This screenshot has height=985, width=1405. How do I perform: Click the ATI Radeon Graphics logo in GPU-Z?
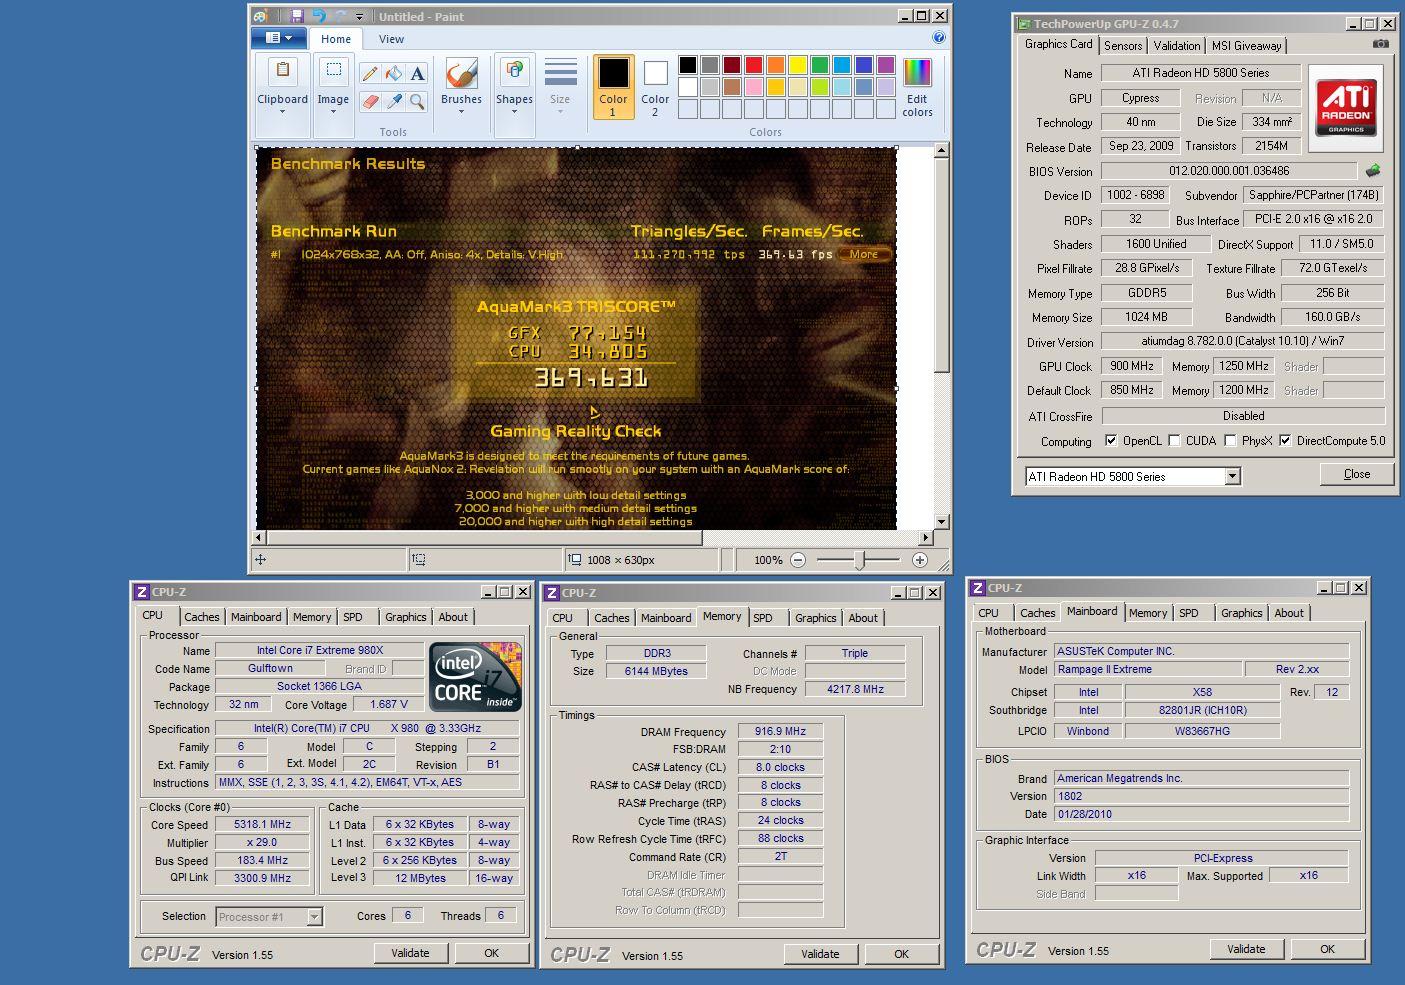click(x=1346, y=108)
